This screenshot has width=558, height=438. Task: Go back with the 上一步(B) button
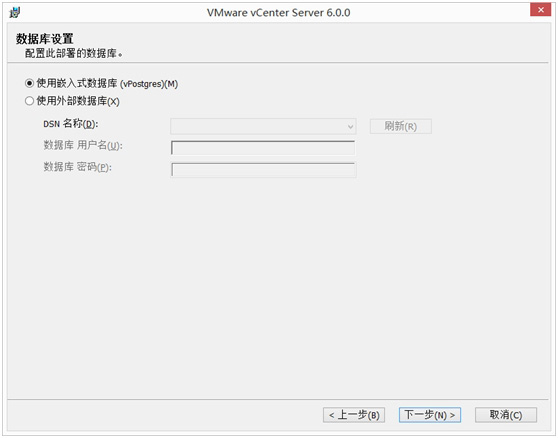point(354,415)
